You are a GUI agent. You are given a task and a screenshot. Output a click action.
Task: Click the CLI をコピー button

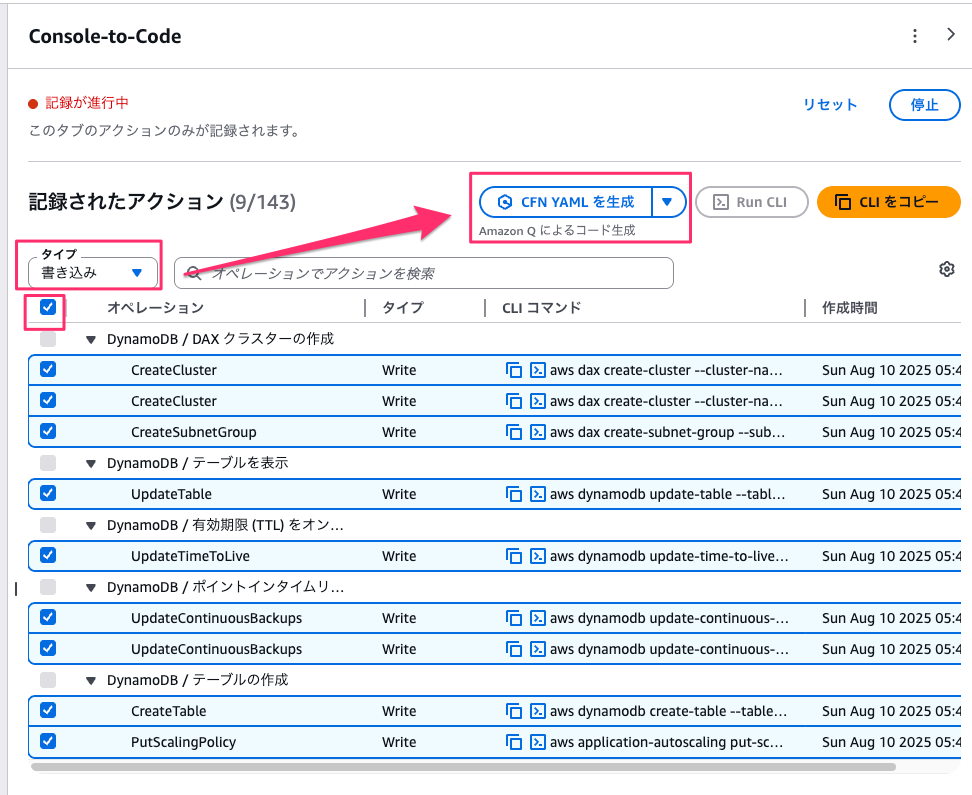click(889, 202)
